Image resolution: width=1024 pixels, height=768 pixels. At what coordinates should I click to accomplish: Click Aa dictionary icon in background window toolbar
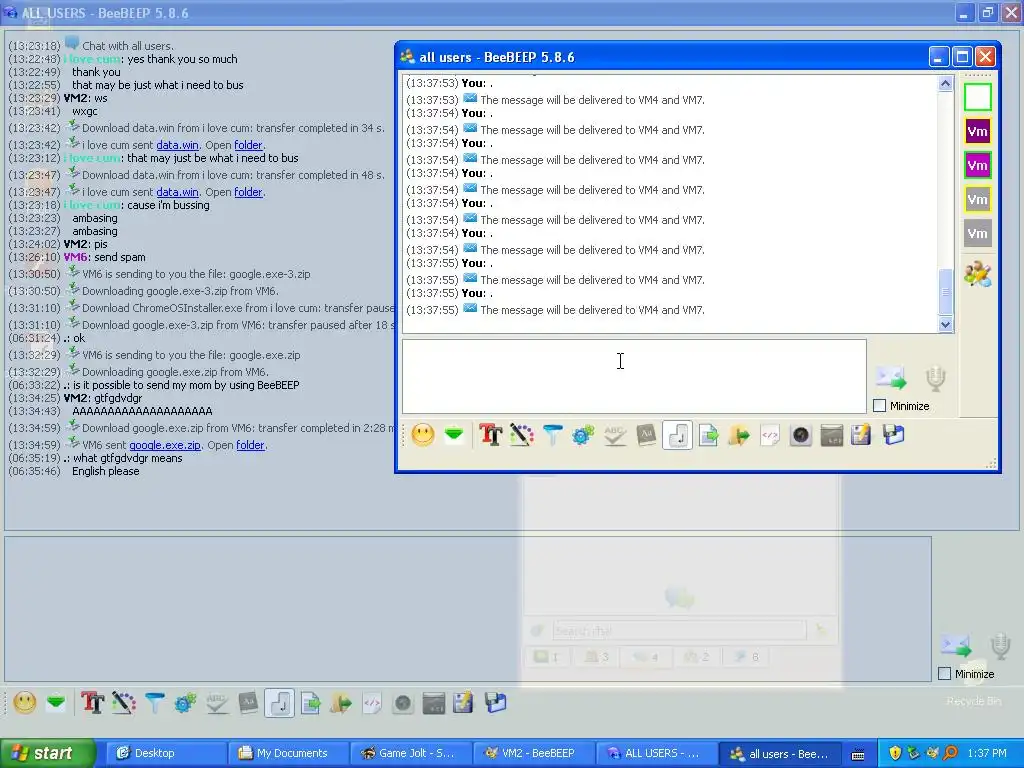[248, 703]
